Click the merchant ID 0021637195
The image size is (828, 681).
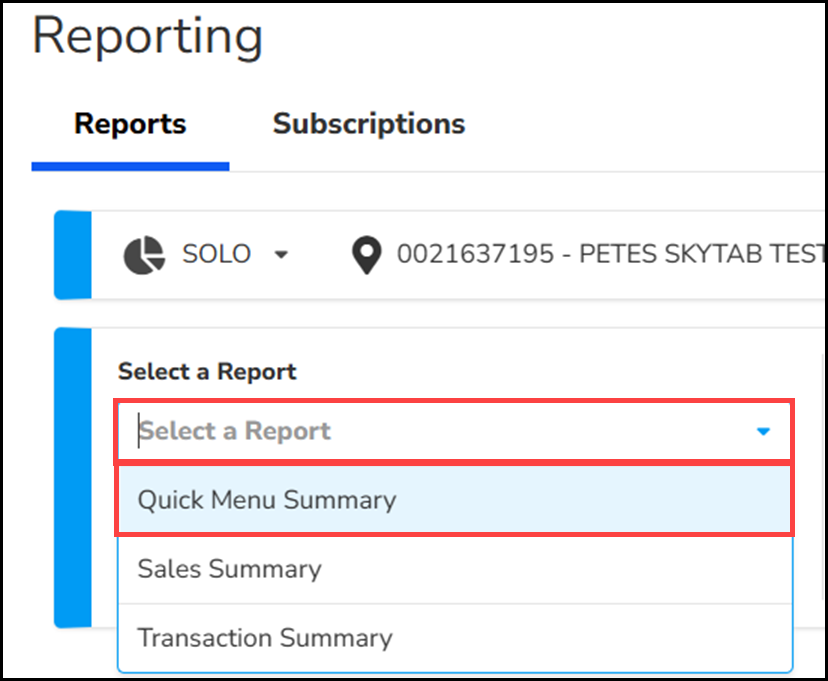click(x=475, y=255)
